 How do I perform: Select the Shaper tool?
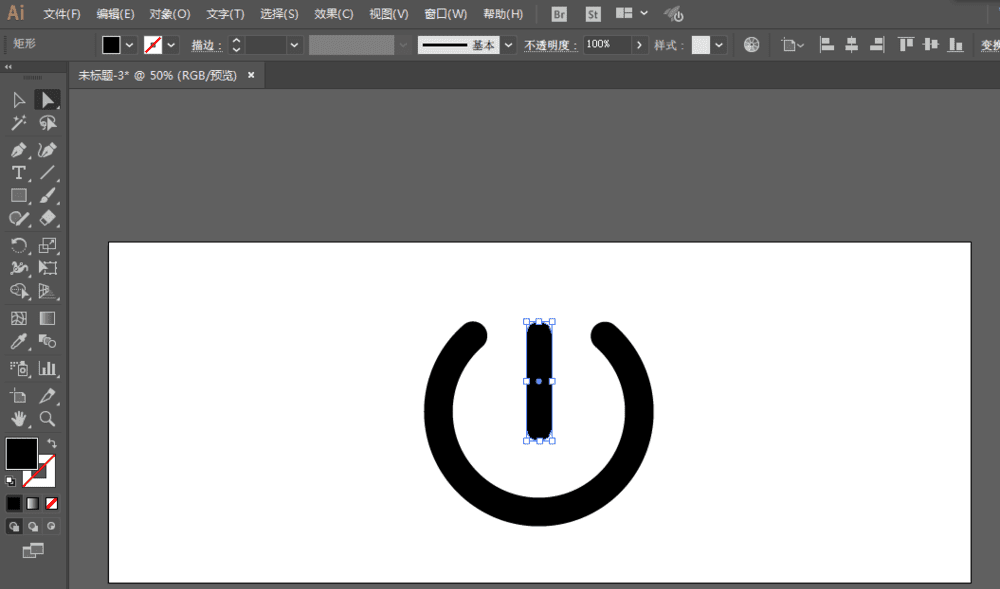[18, 219]
